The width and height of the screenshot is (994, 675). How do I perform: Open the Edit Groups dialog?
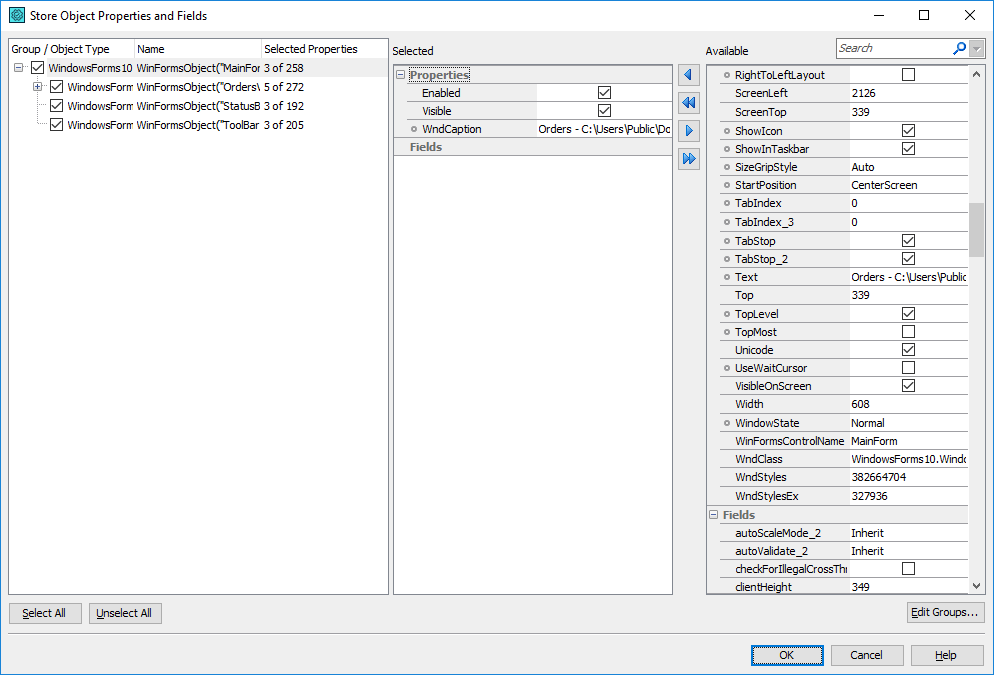pyautogui.click(x=945, y=612)
